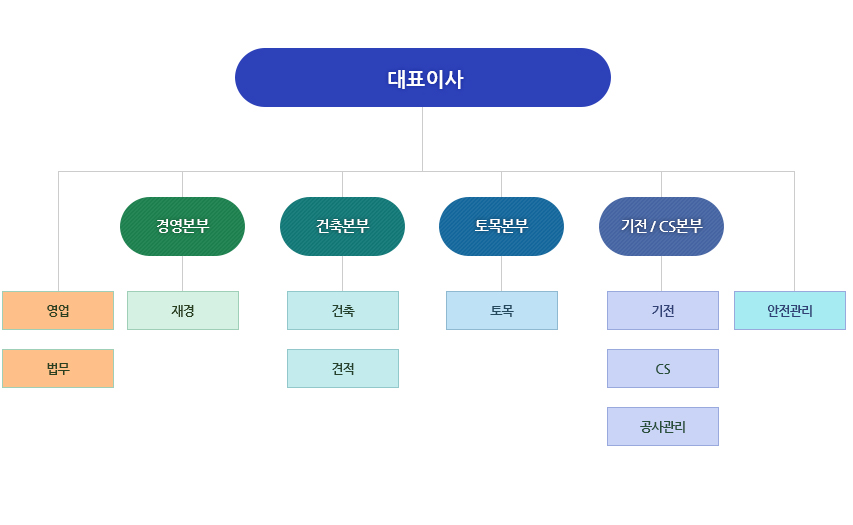Select the green 경영본부 division node
This screenshot has height=525, width=853.
tap(182, 226)
